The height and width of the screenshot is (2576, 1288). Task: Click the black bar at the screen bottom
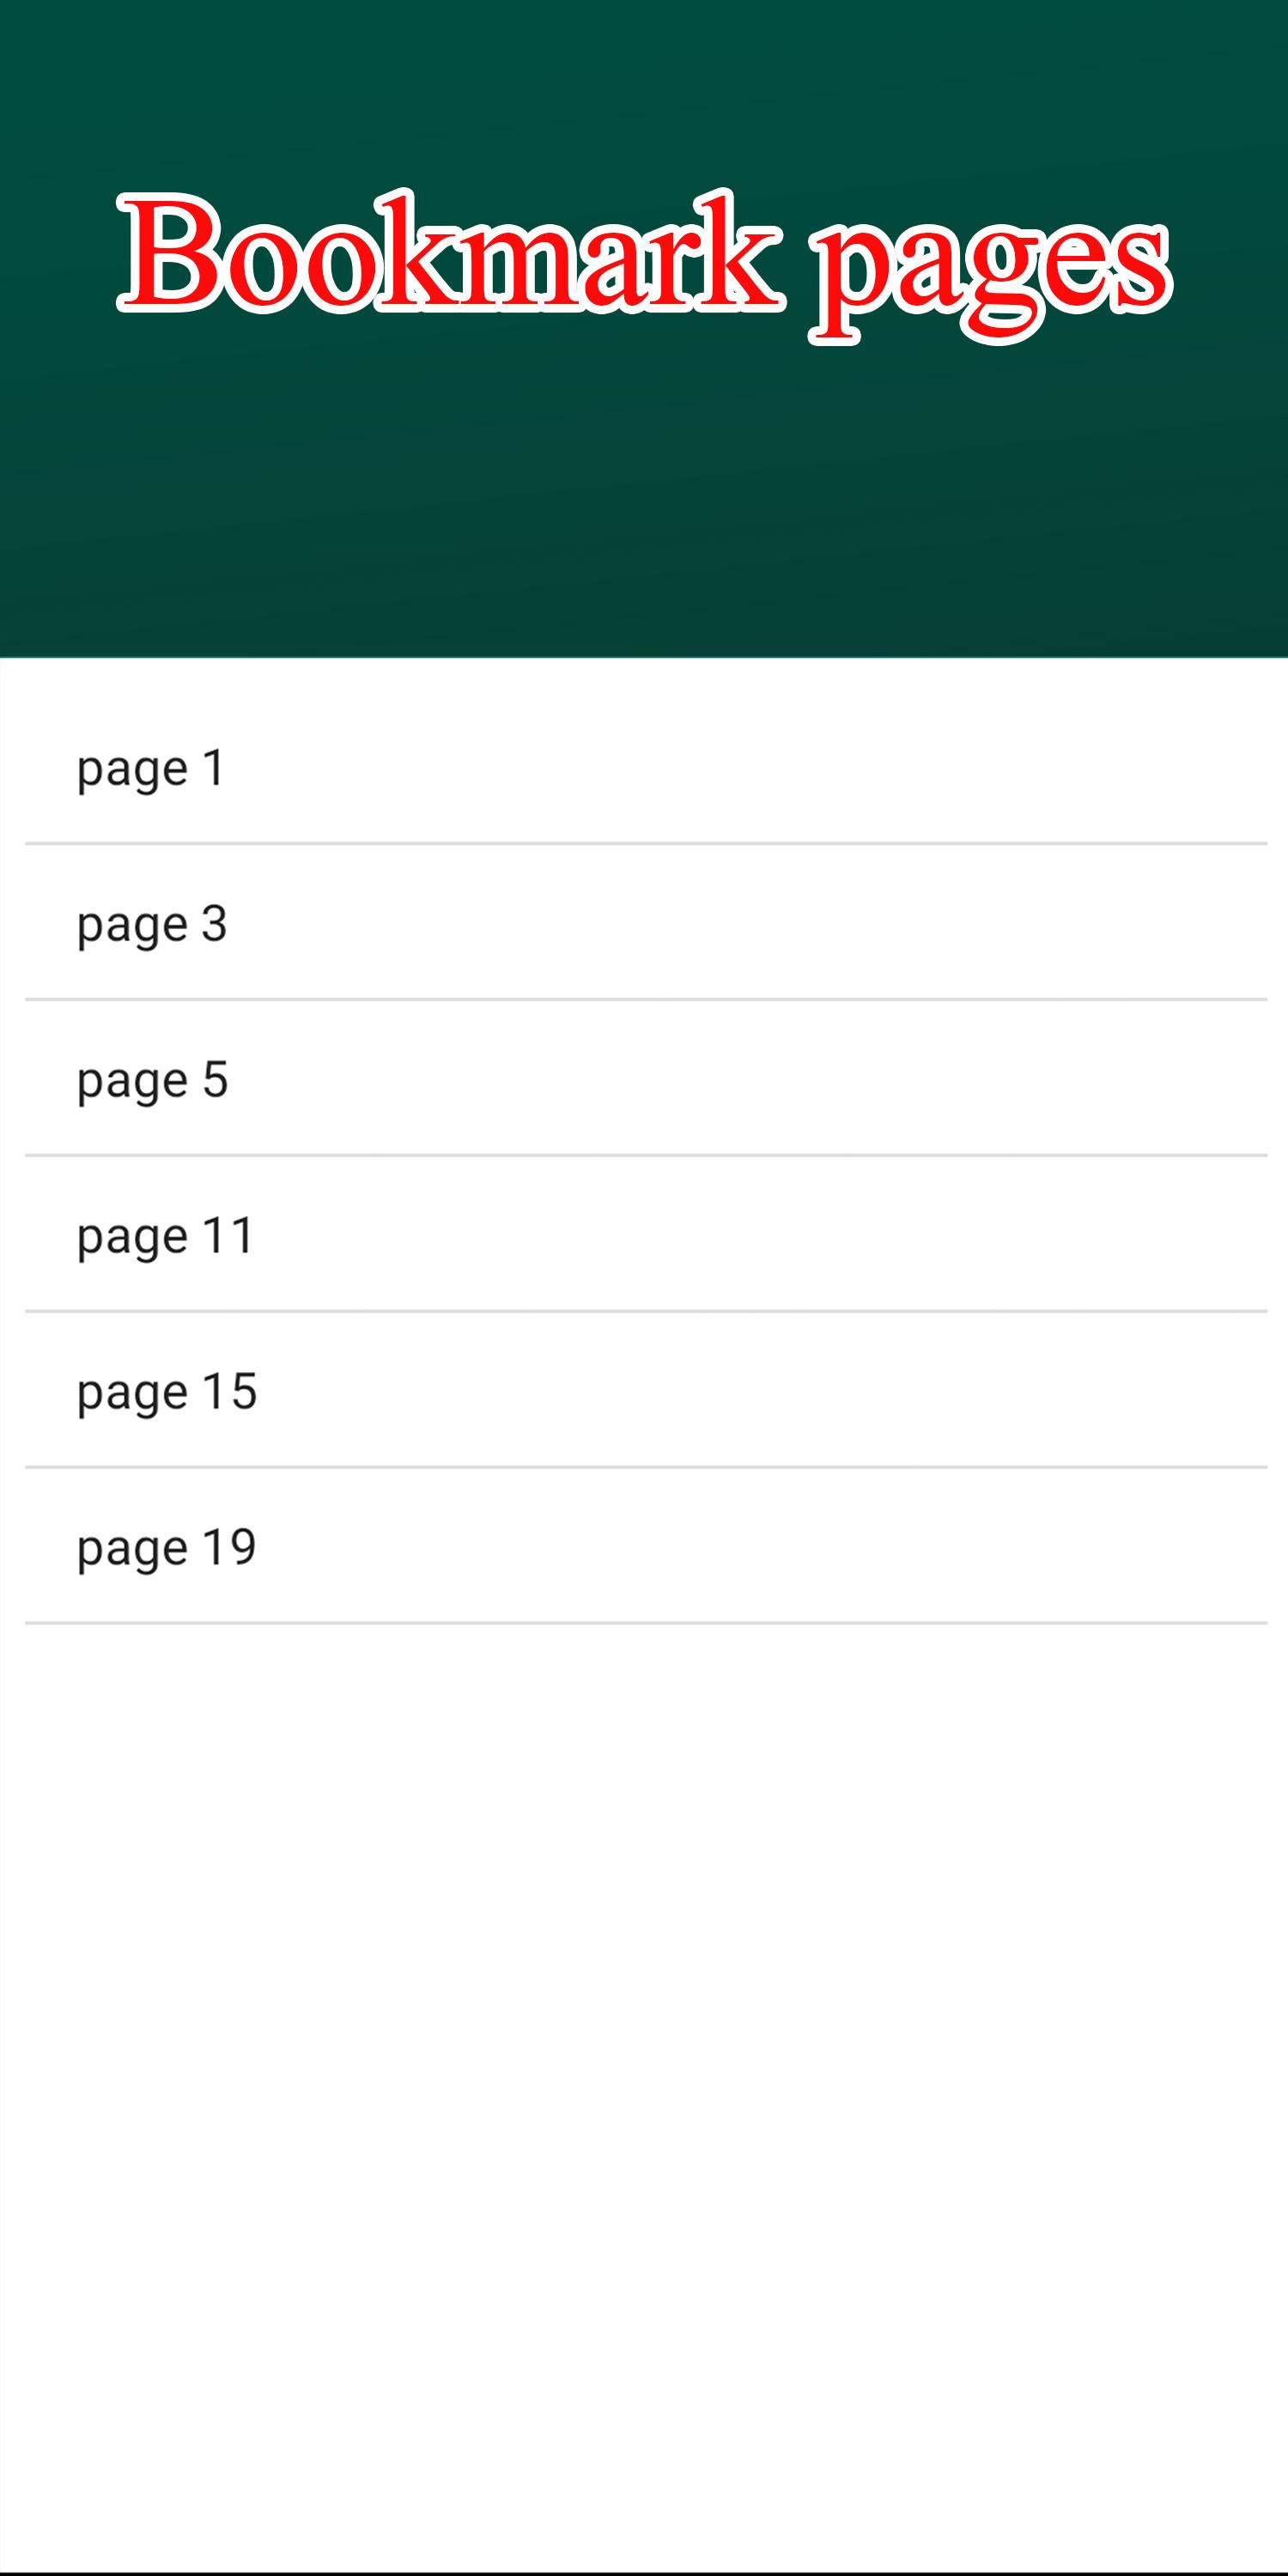click(644, 2572)
